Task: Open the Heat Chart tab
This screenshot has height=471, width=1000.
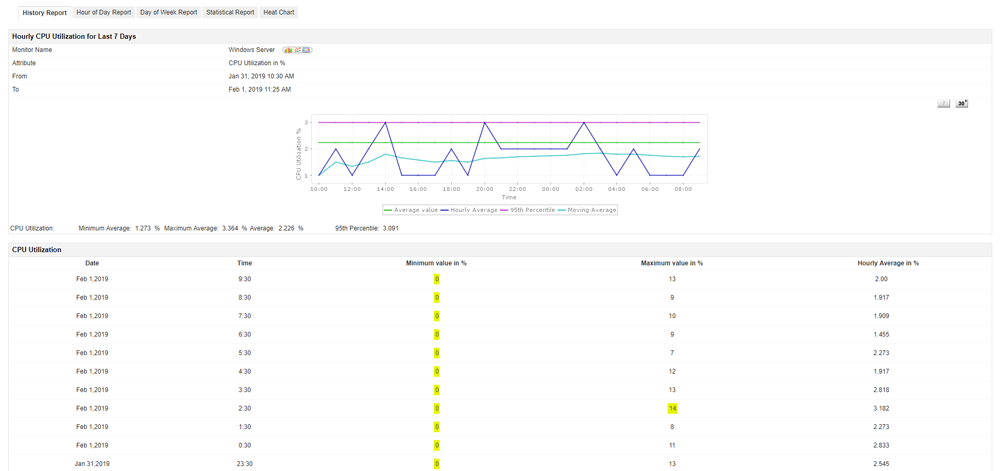Action: tap(279, 13)
